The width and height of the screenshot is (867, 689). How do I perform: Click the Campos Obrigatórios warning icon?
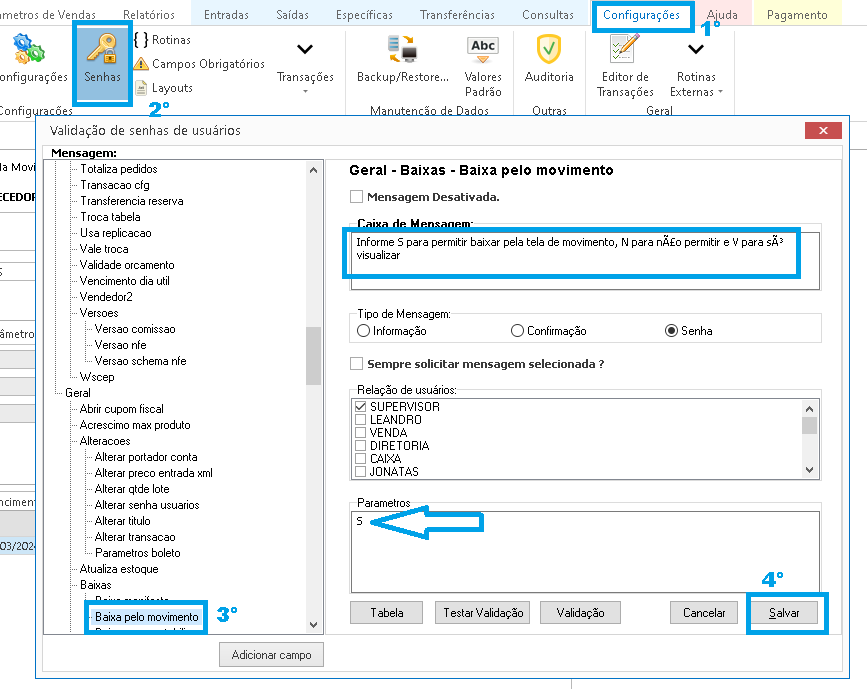(x=141, y=64)
